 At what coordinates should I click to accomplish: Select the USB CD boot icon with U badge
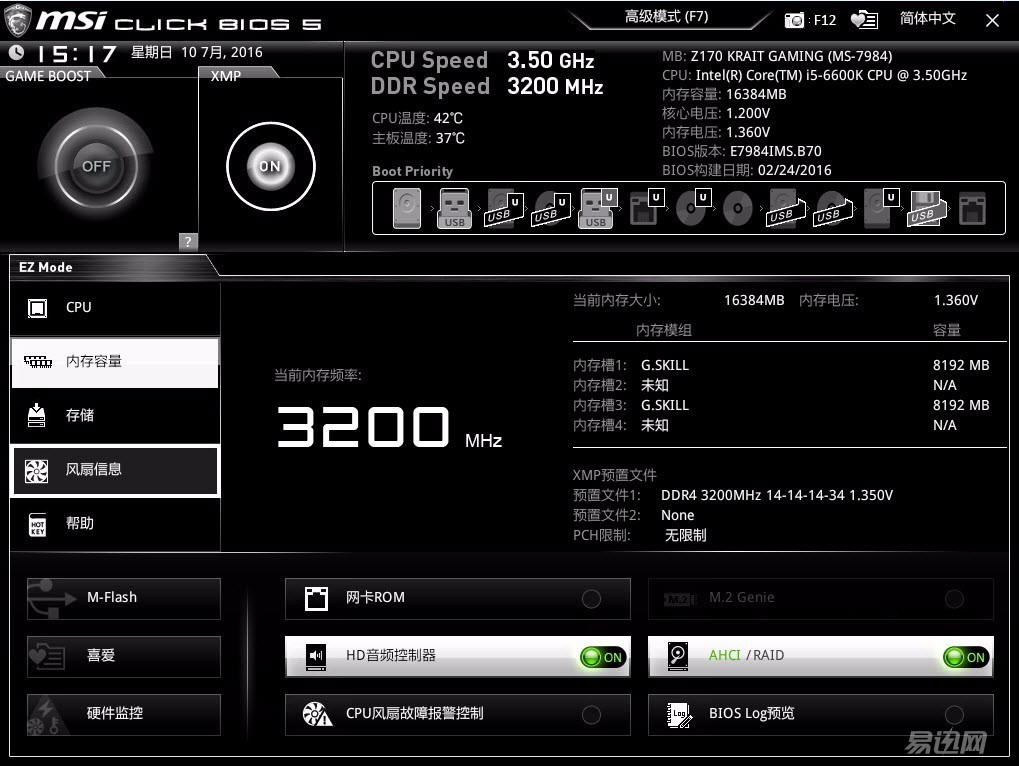(551, 208)
